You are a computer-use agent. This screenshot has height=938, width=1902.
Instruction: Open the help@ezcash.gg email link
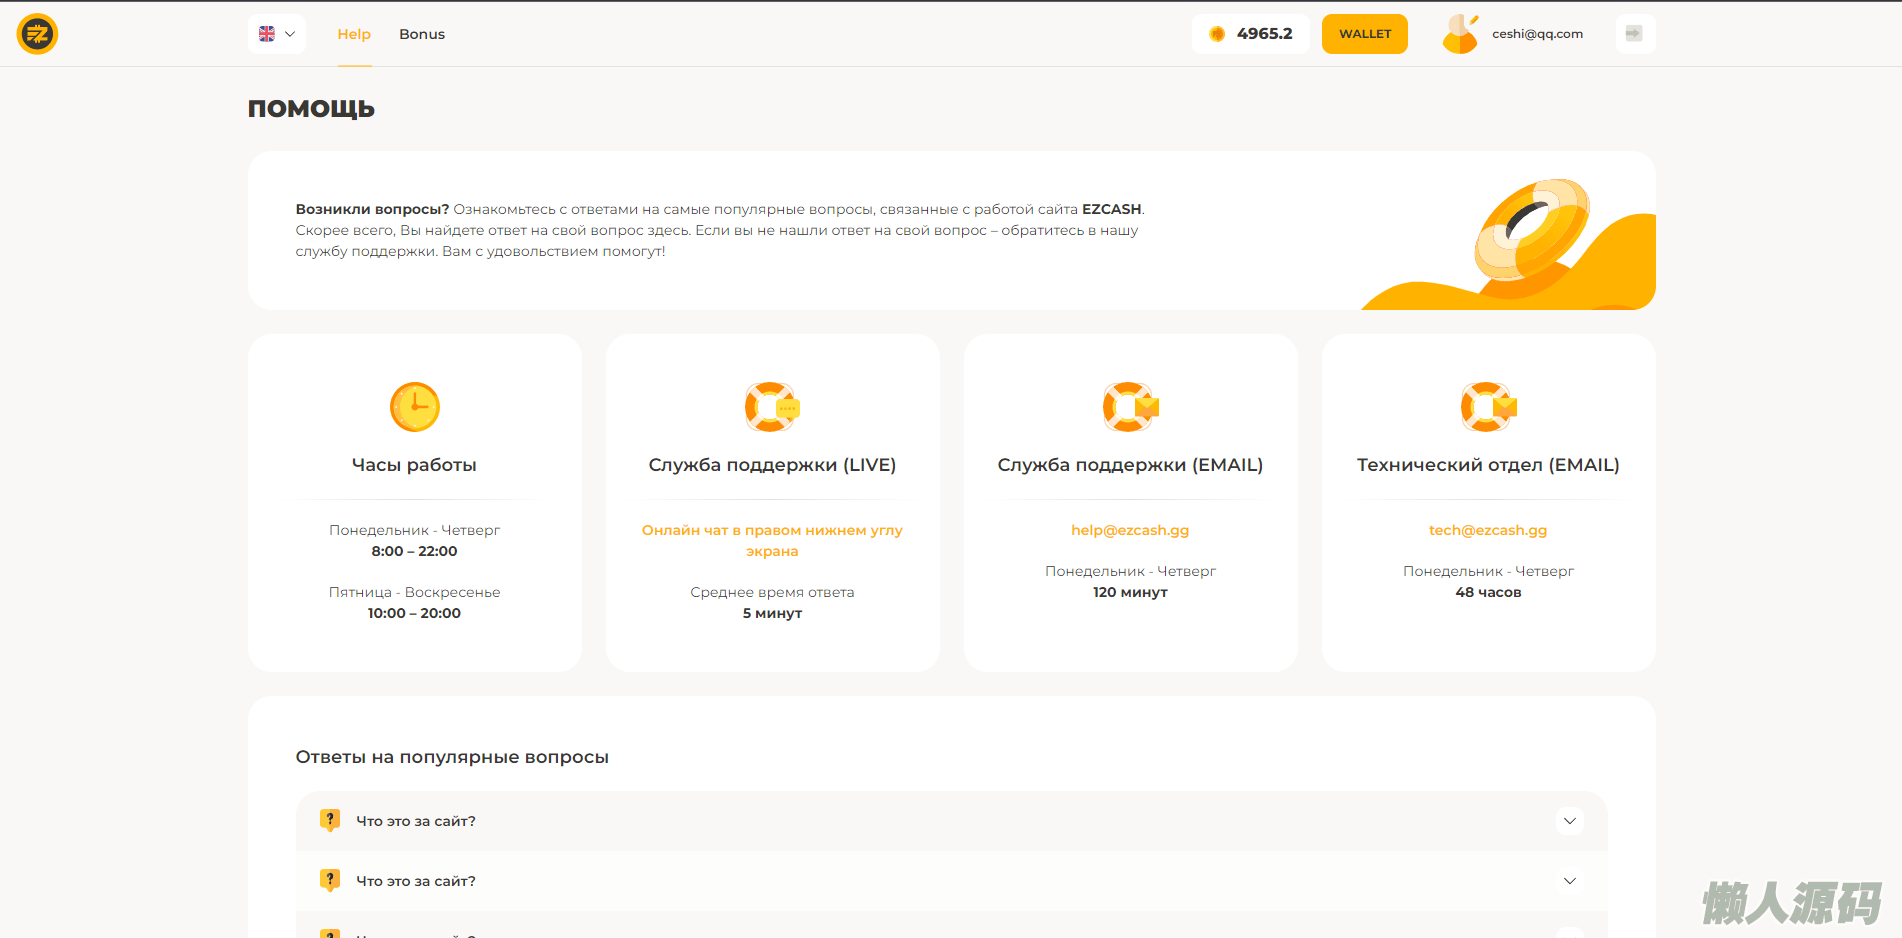[x=1130, y=530]
